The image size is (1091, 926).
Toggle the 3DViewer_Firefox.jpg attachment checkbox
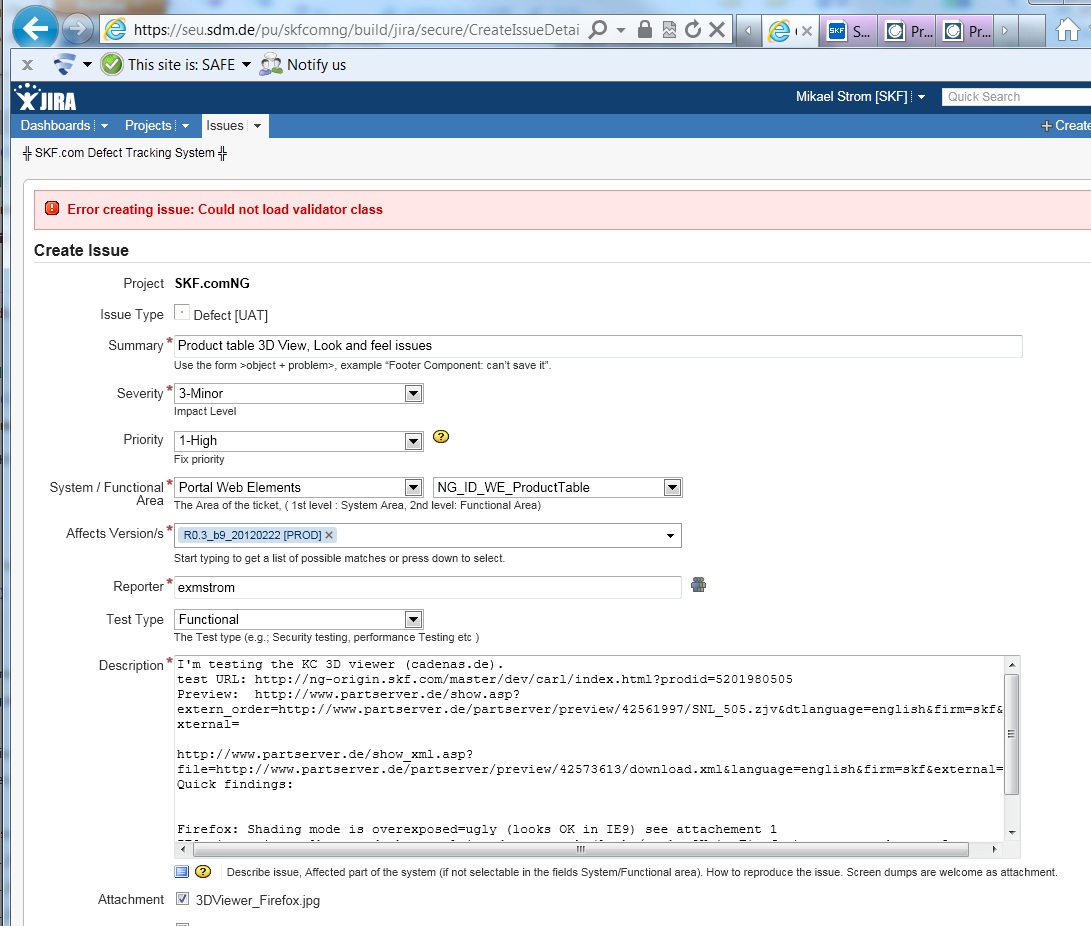182,899
